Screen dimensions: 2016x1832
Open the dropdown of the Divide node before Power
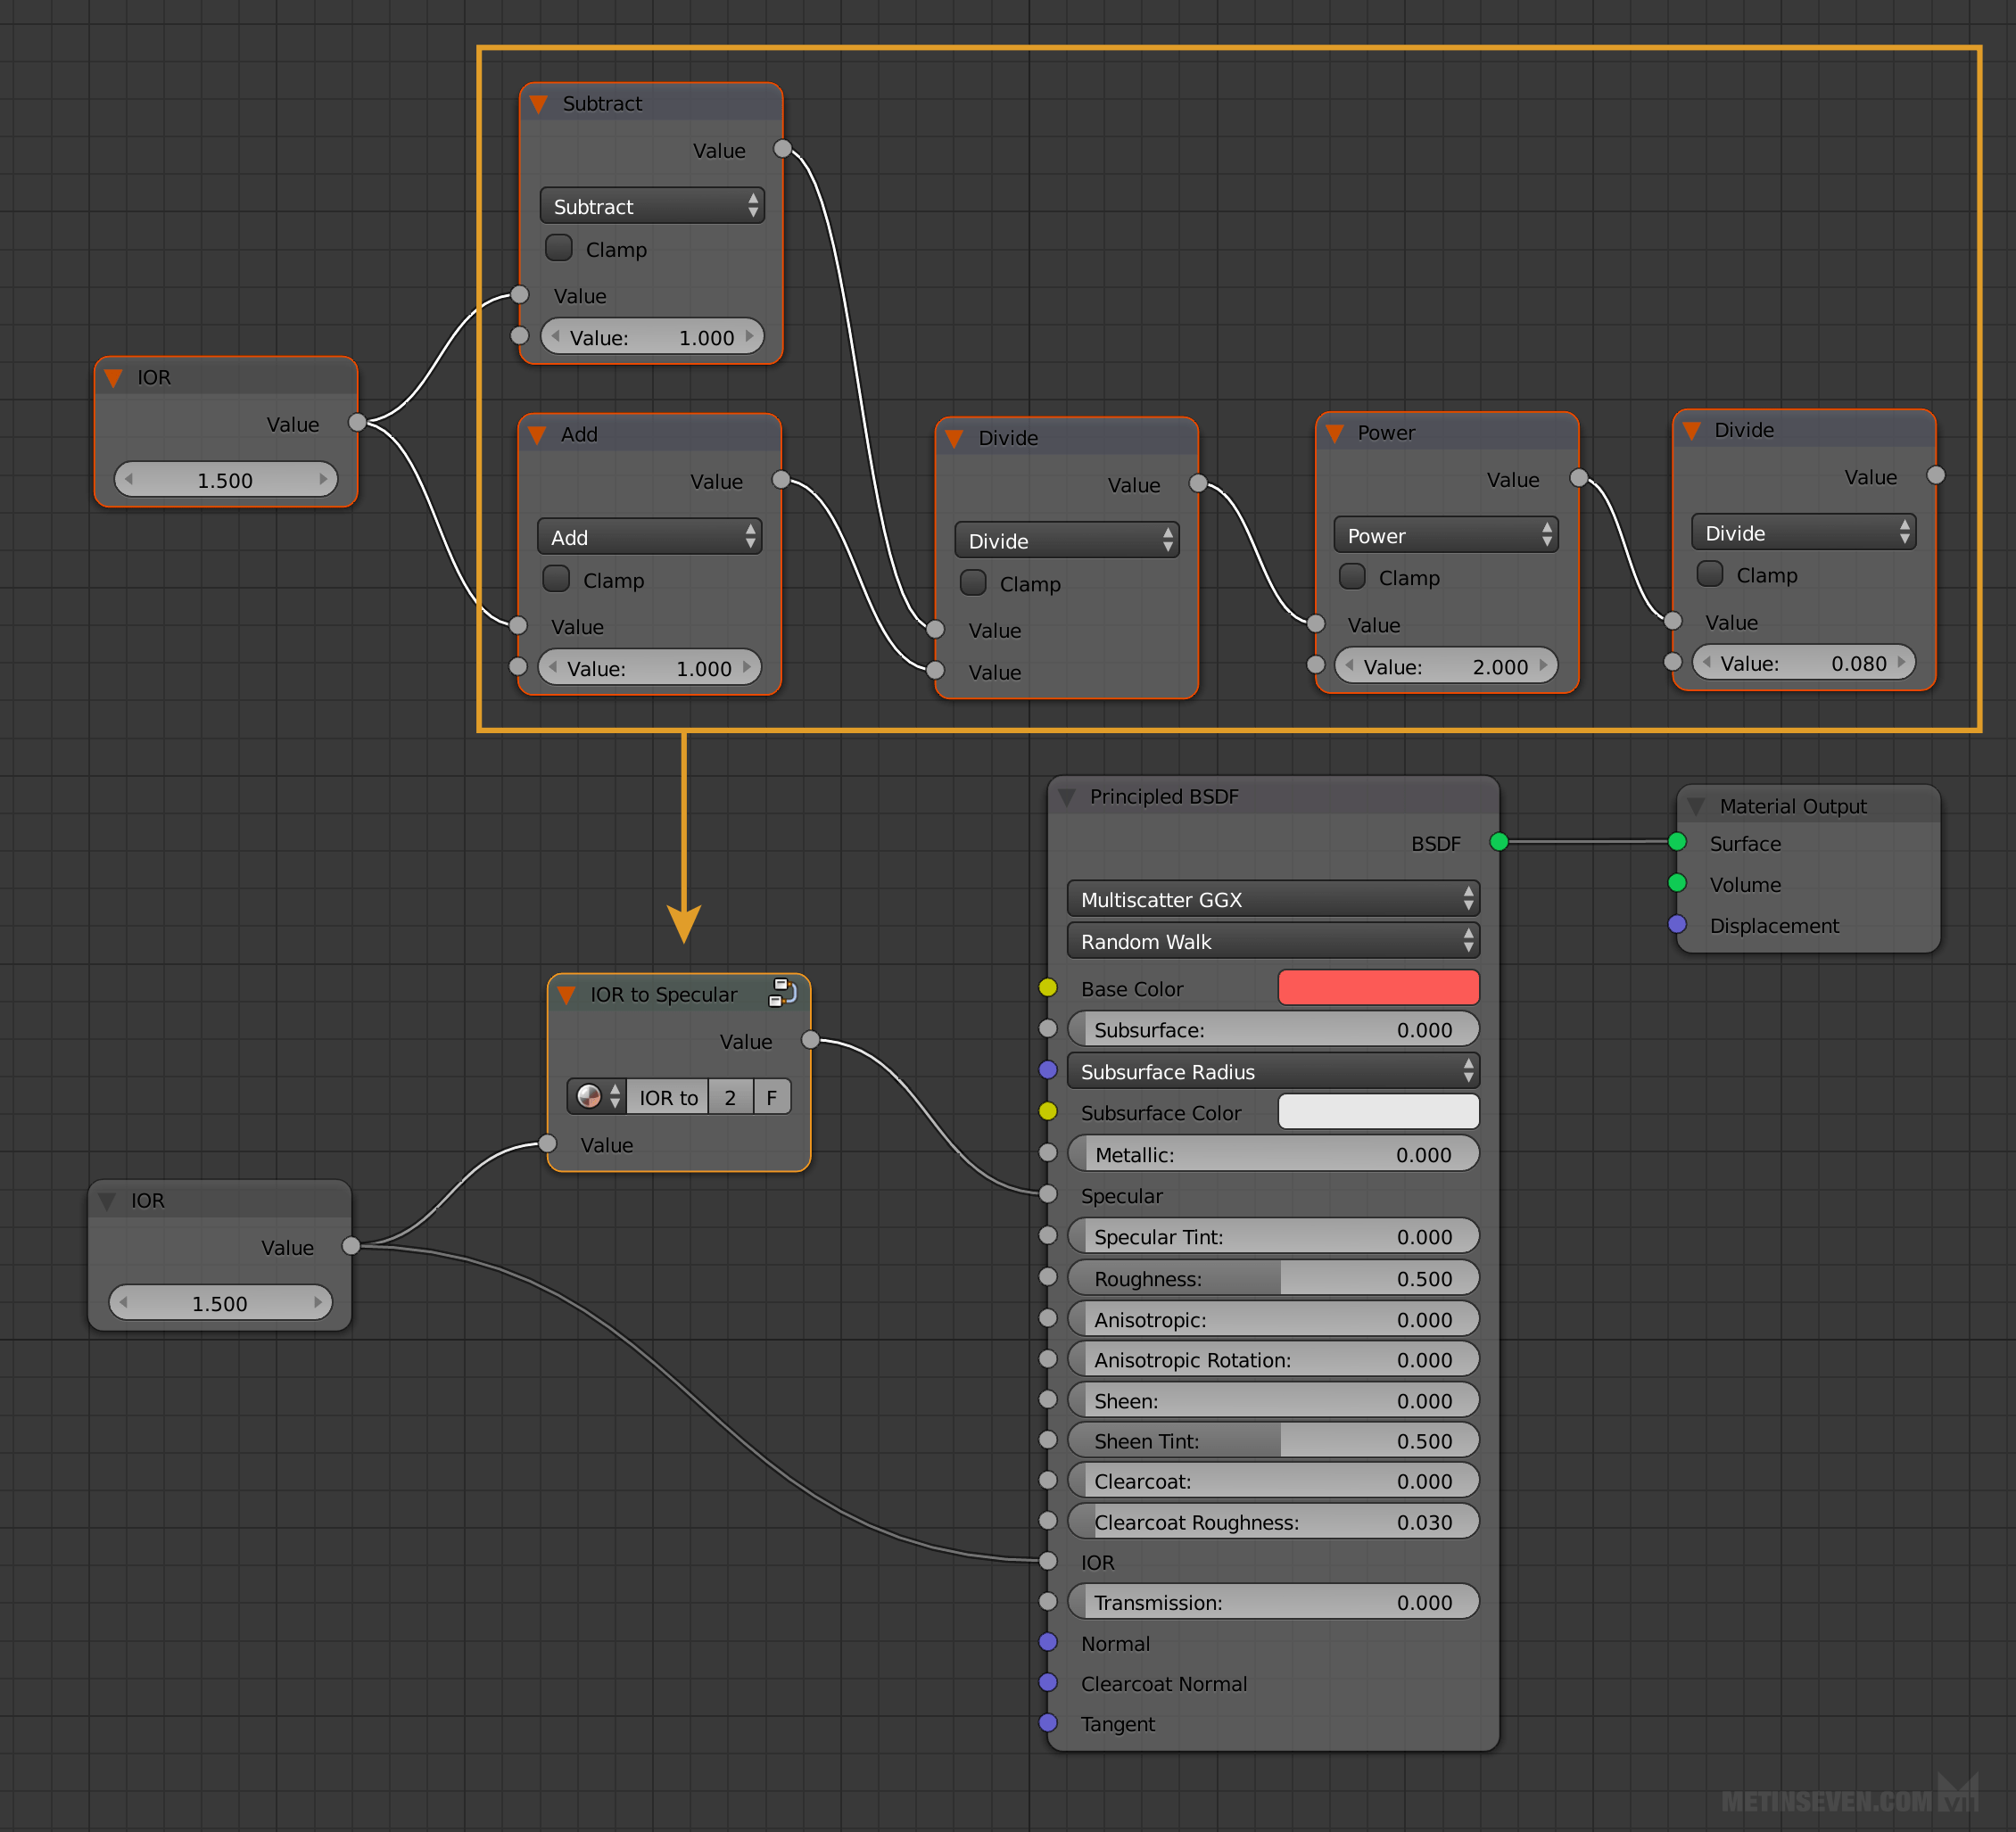(1067, 540)
